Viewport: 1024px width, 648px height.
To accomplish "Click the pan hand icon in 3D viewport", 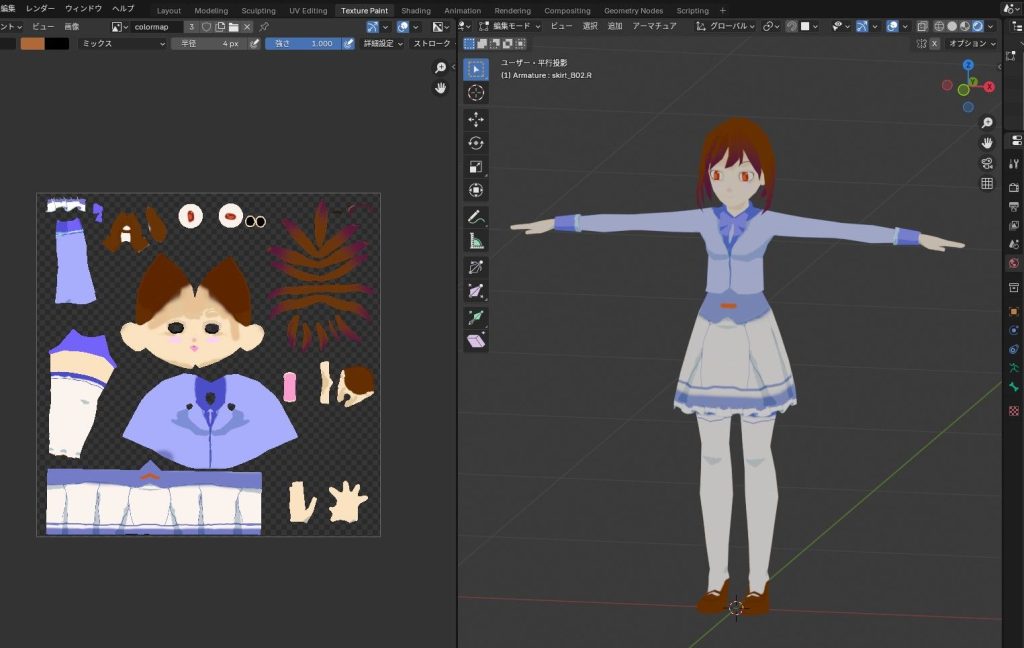I will (987, 143).
